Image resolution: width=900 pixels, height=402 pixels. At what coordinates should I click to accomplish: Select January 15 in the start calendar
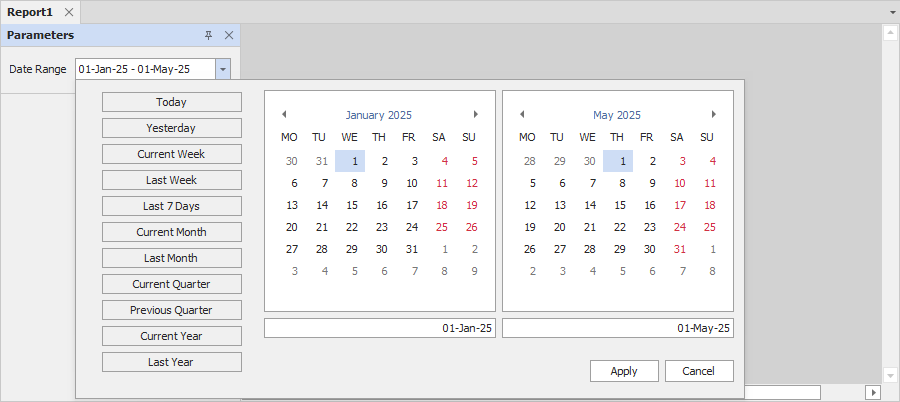(x=352, y=205)
